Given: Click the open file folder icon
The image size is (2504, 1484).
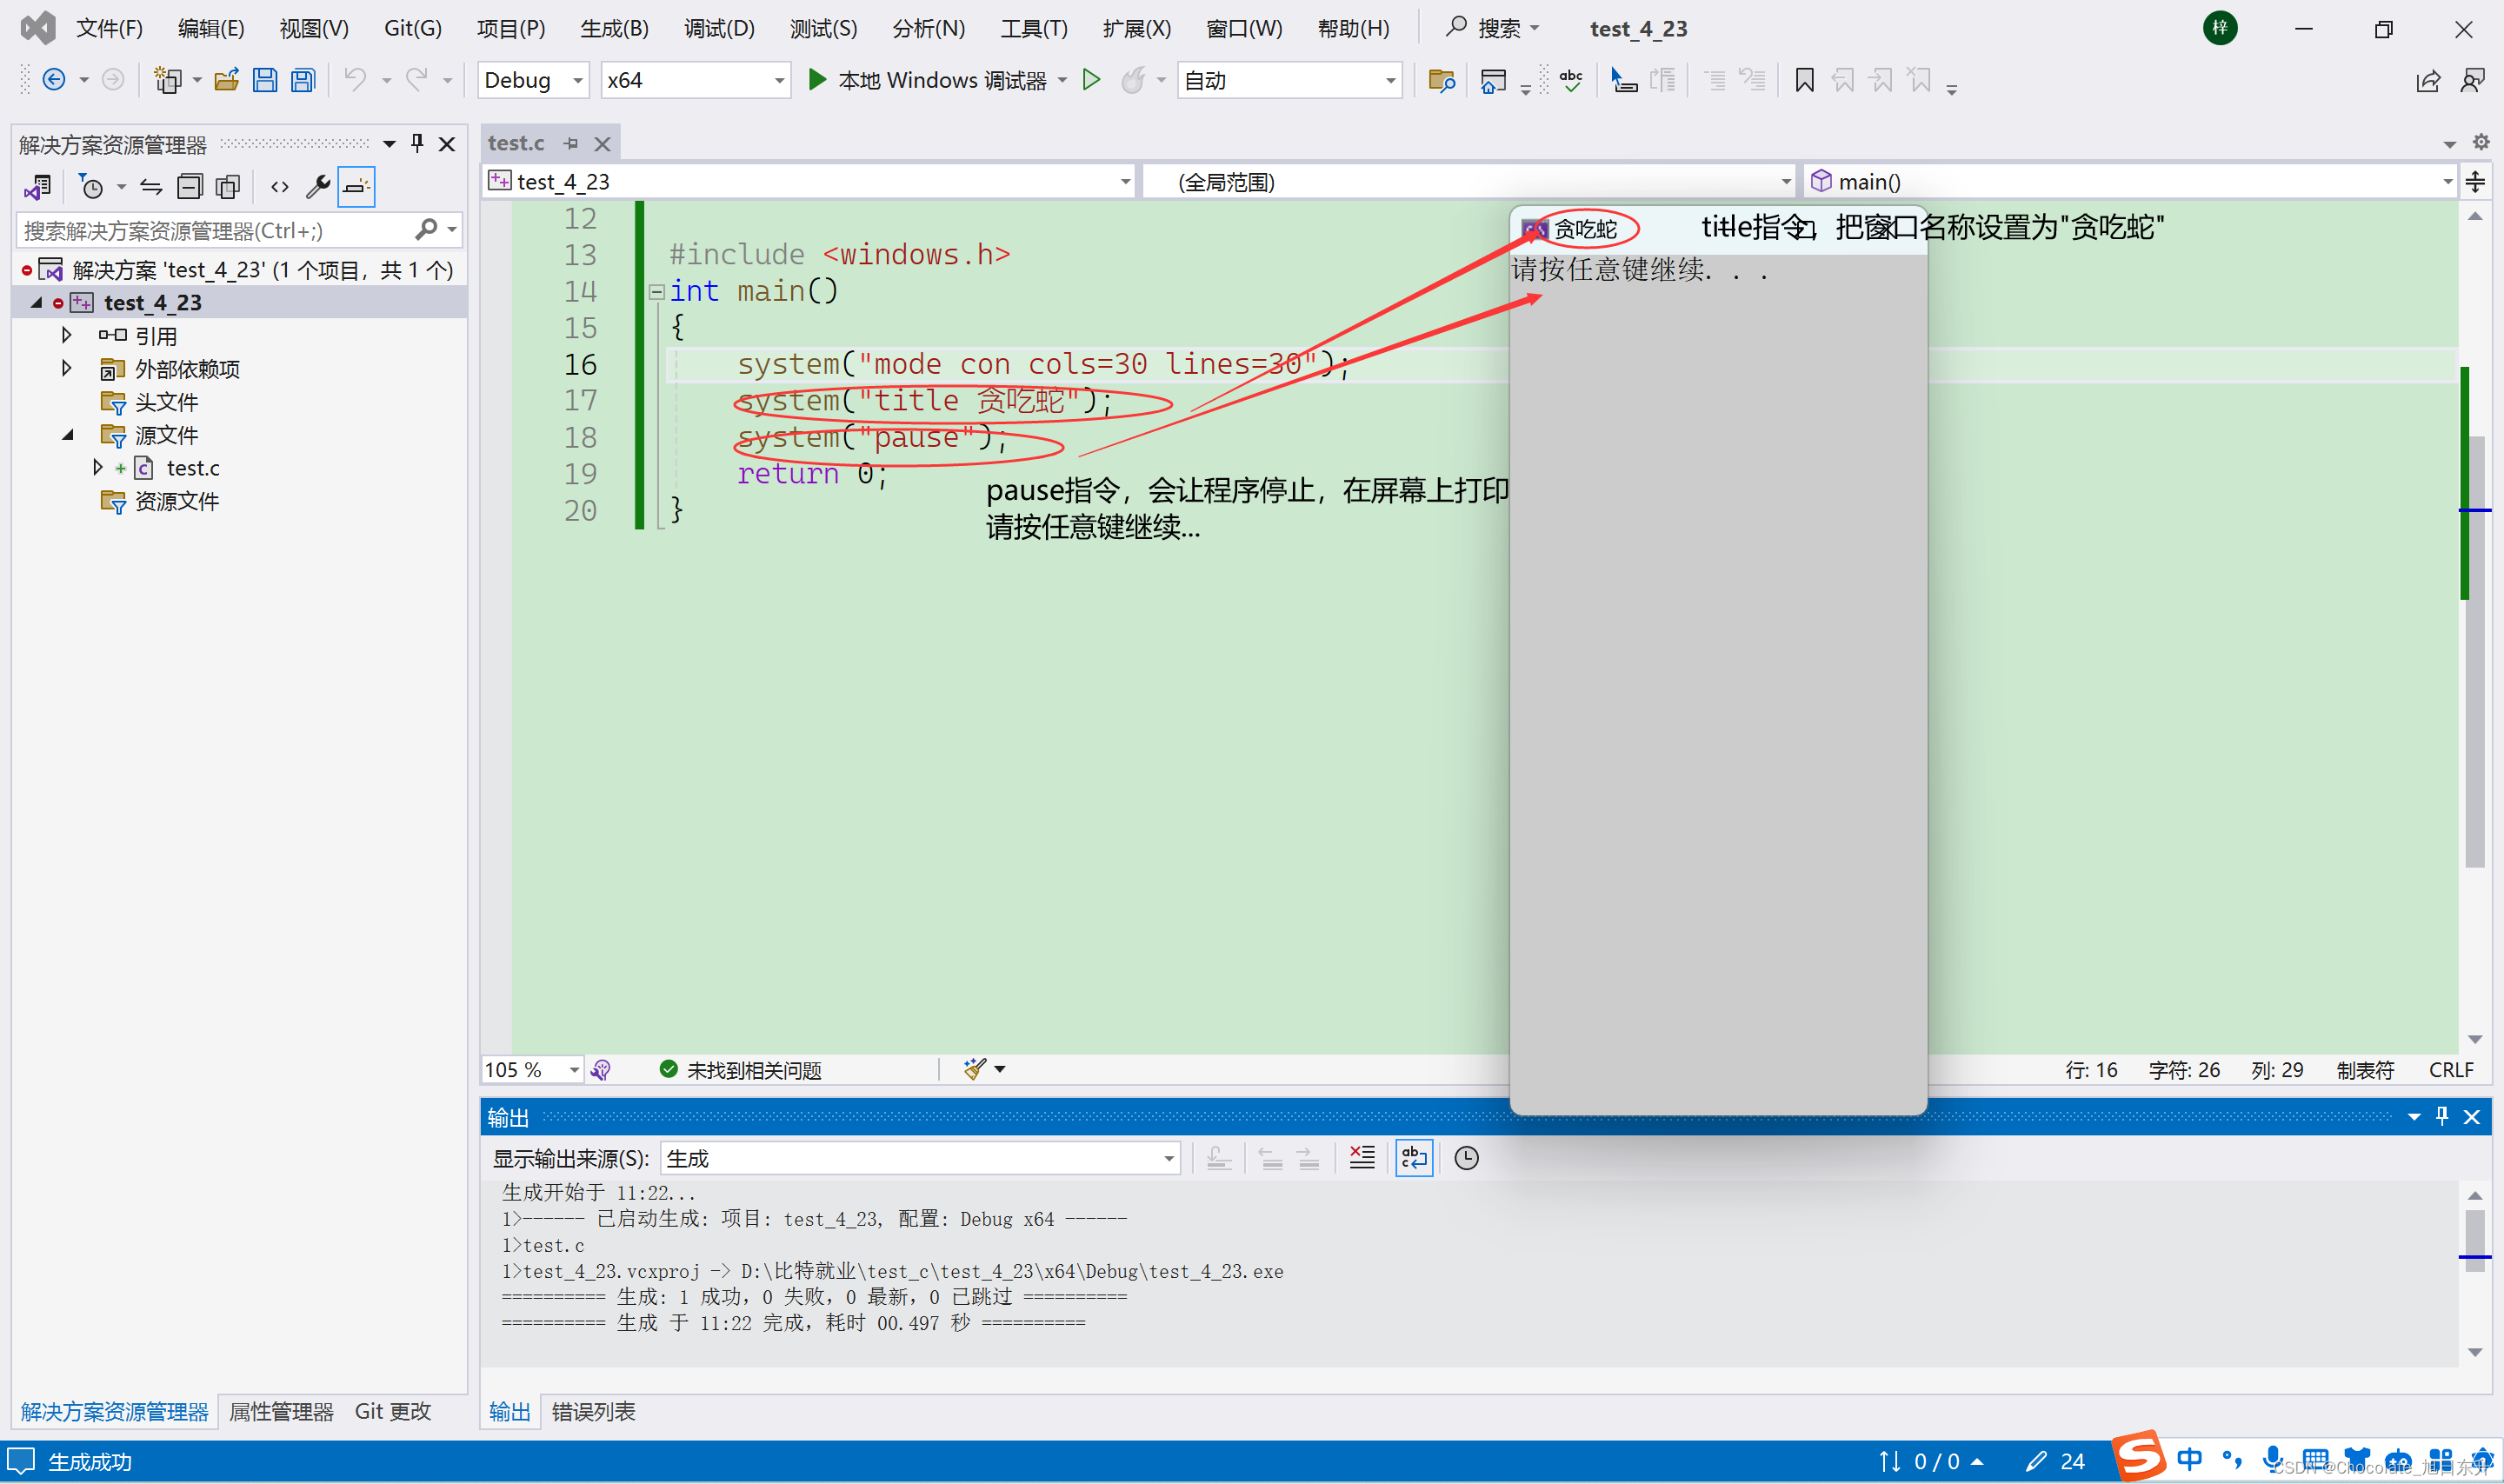Looking at the screenshot, I should point(227,80).
